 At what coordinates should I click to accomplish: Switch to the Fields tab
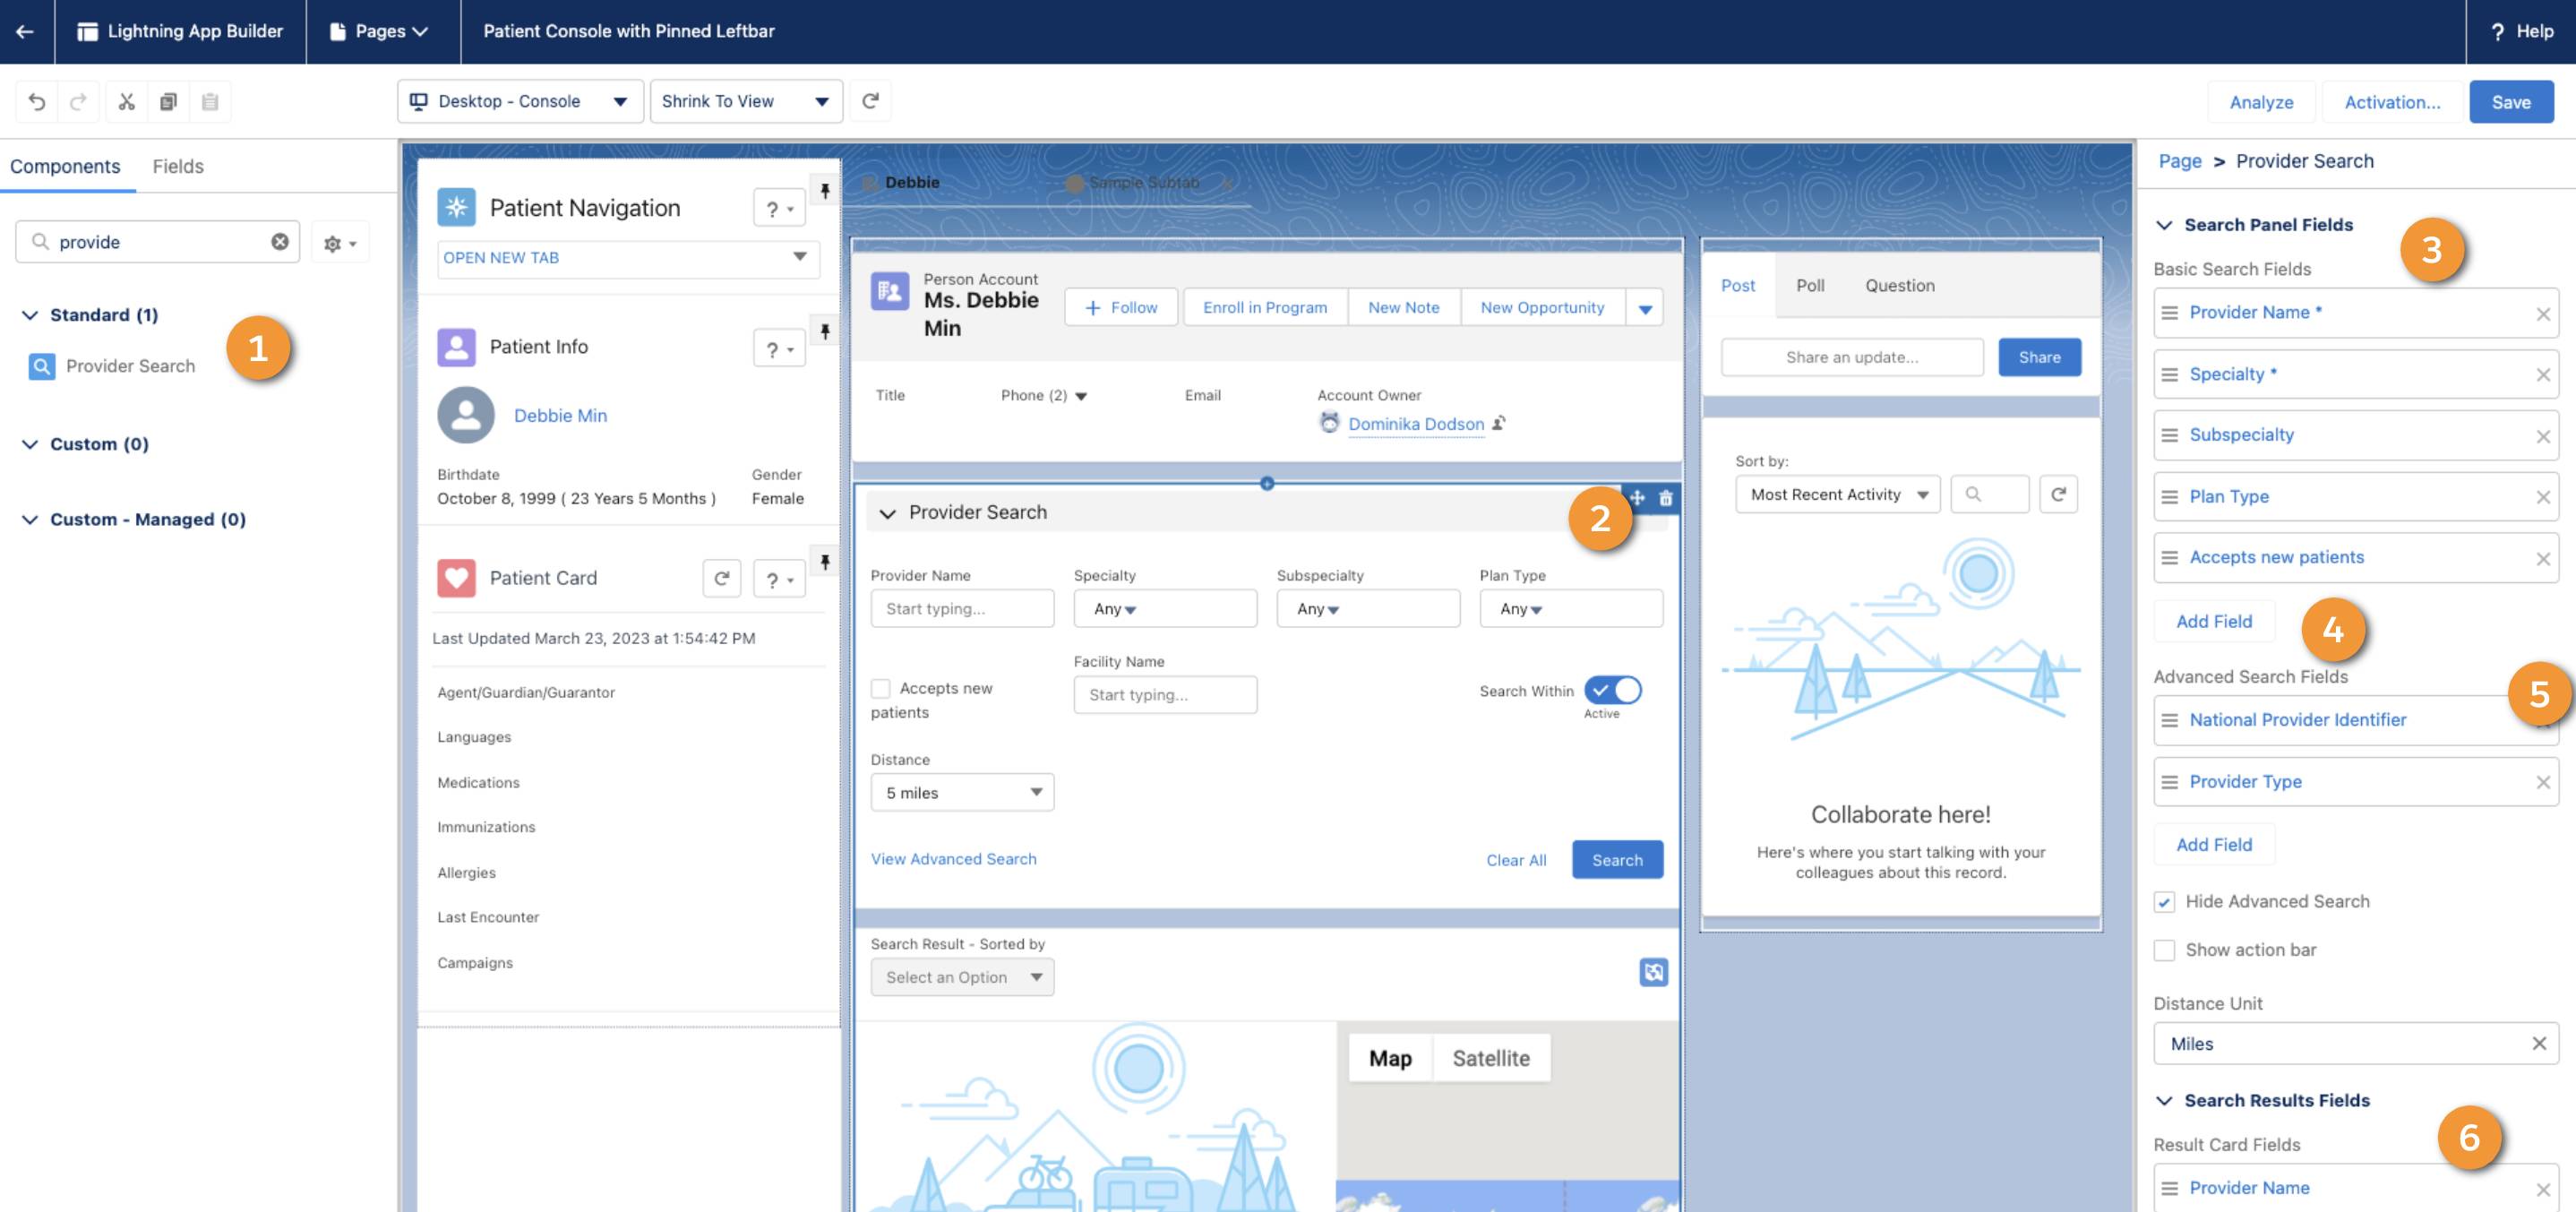point(179,166)
